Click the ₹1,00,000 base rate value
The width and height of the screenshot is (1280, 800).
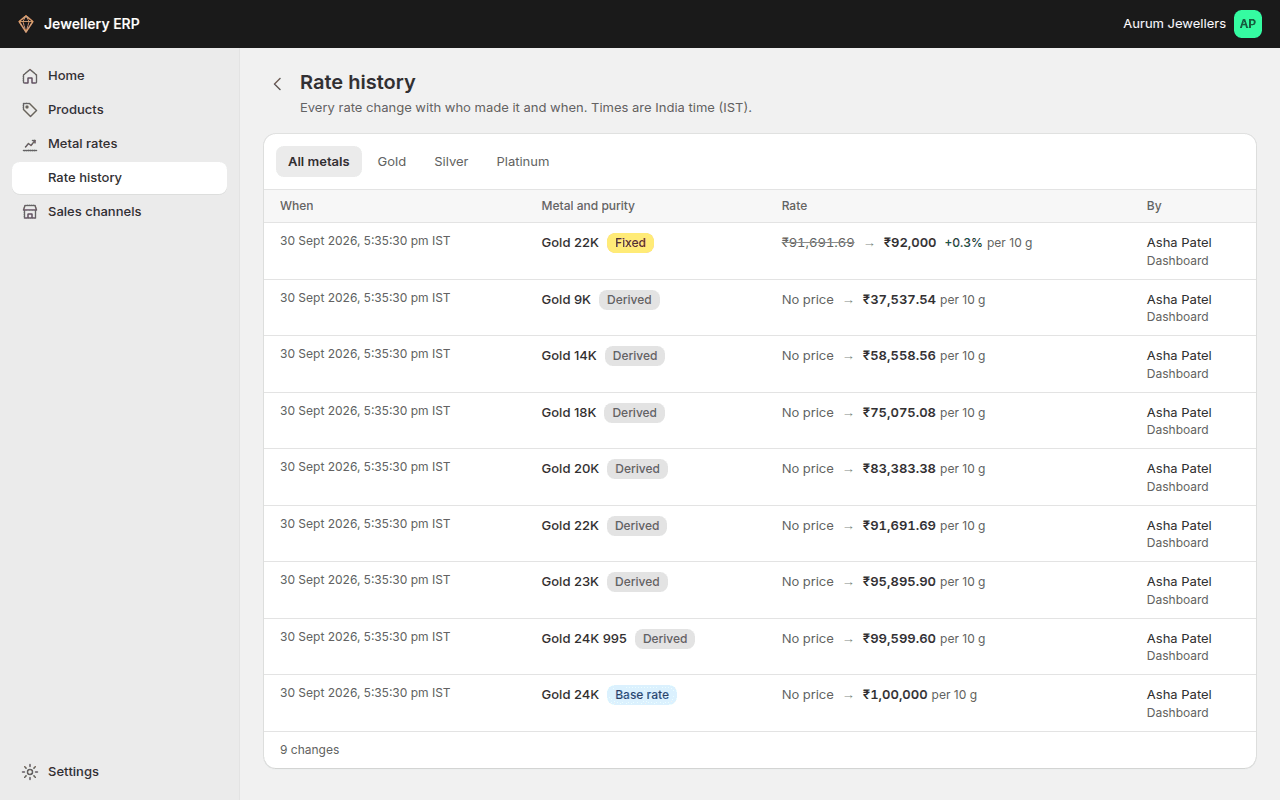(896, 695)
